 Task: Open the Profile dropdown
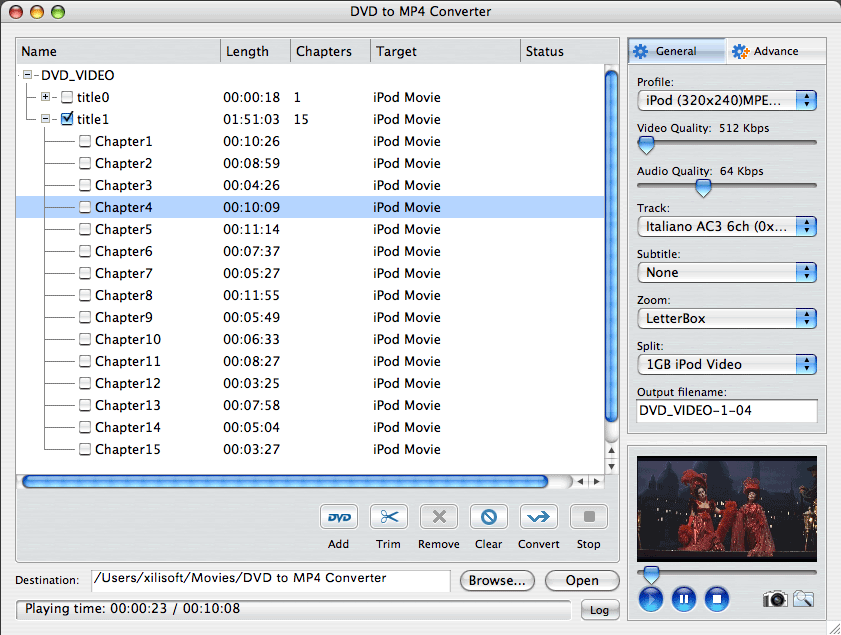point(727,100)
